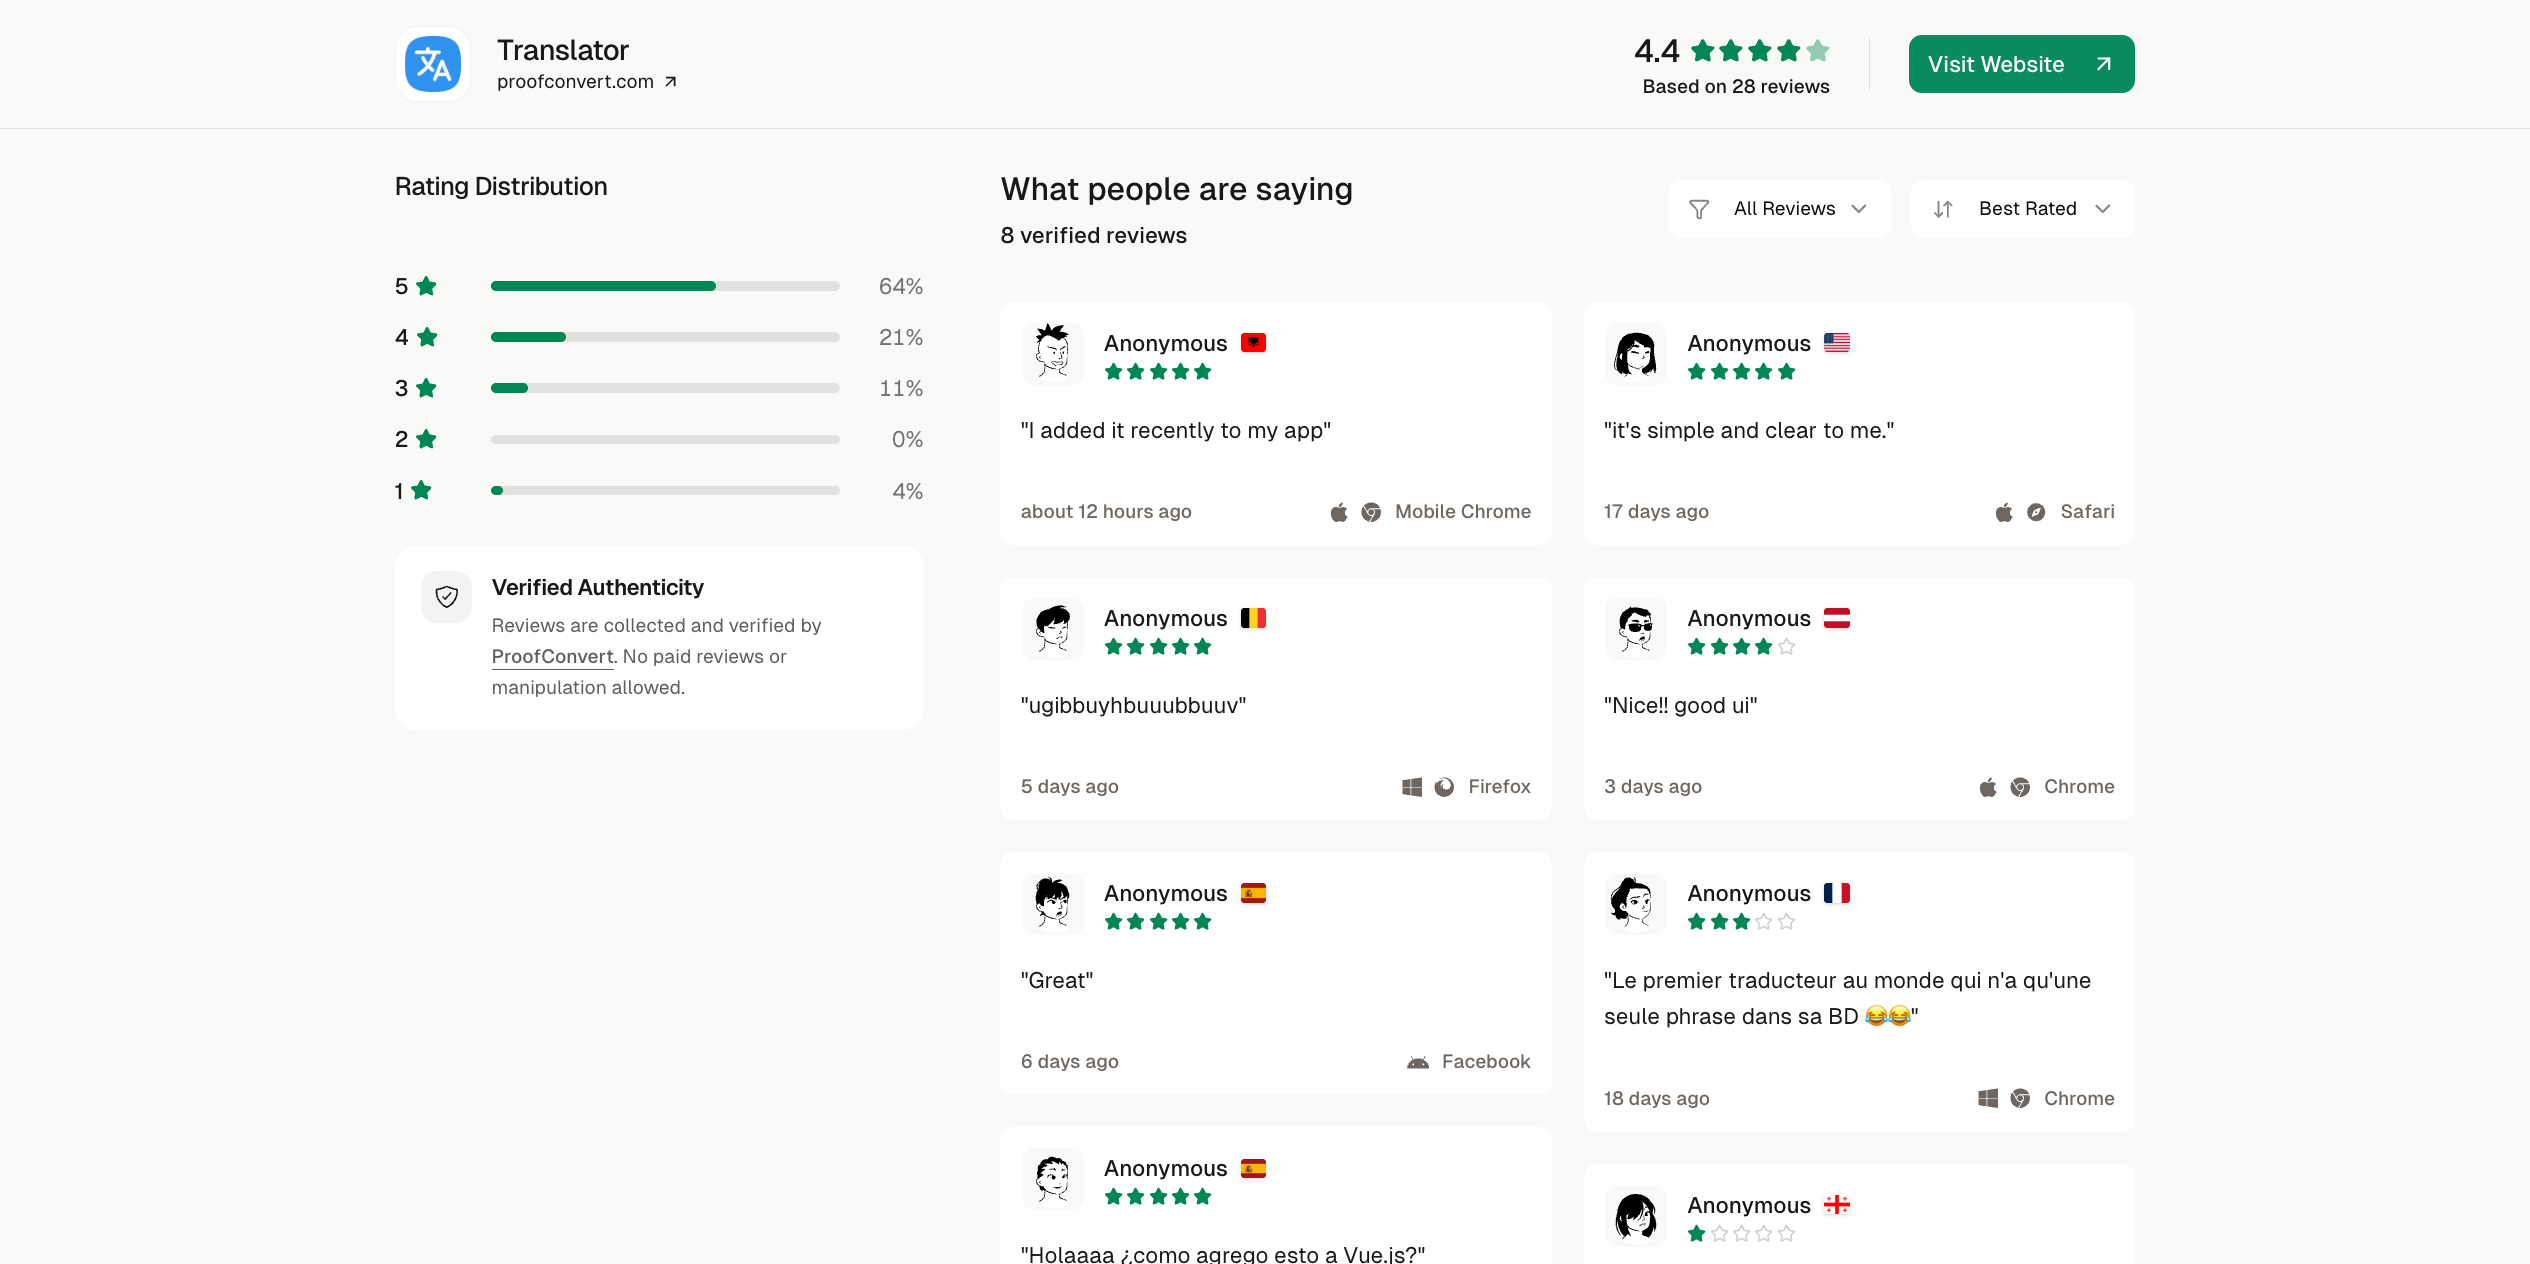Click the Firefox icon on the Belgian review
The height and width of the screenshot is (1264, 2530).
tap(1444, 786)
